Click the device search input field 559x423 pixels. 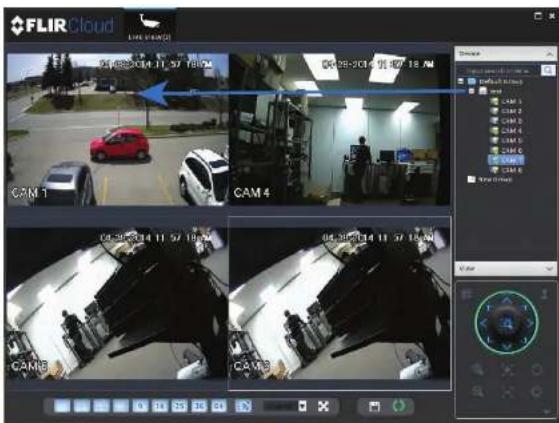pyautogui.click(x=498, y=71)
